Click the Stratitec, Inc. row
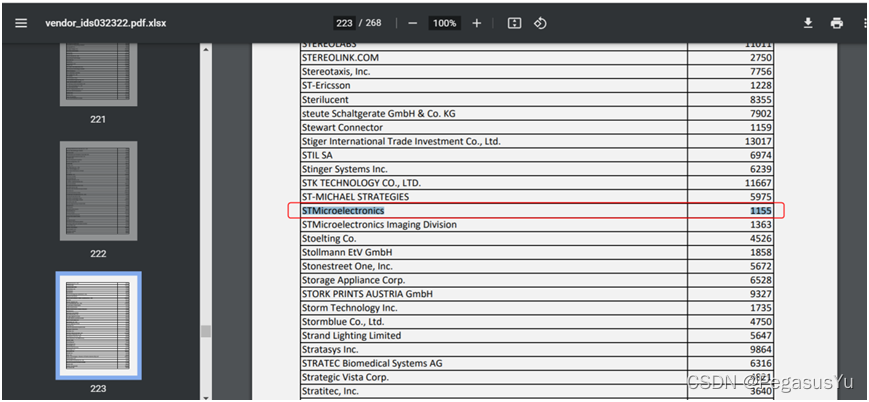This screenshot has width=869, height=402. pos(536,391)
